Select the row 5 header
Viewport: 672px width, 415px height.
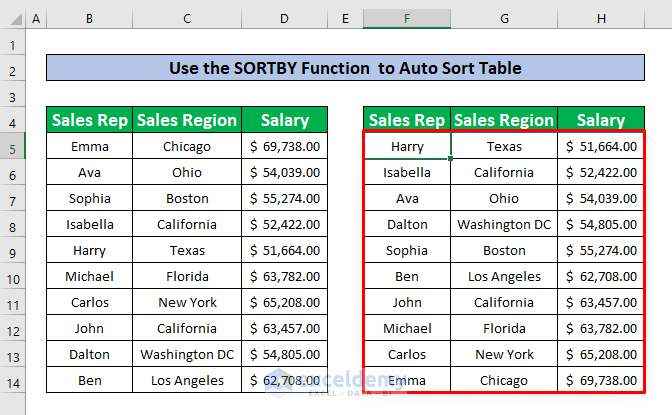(x=12, y=147)
